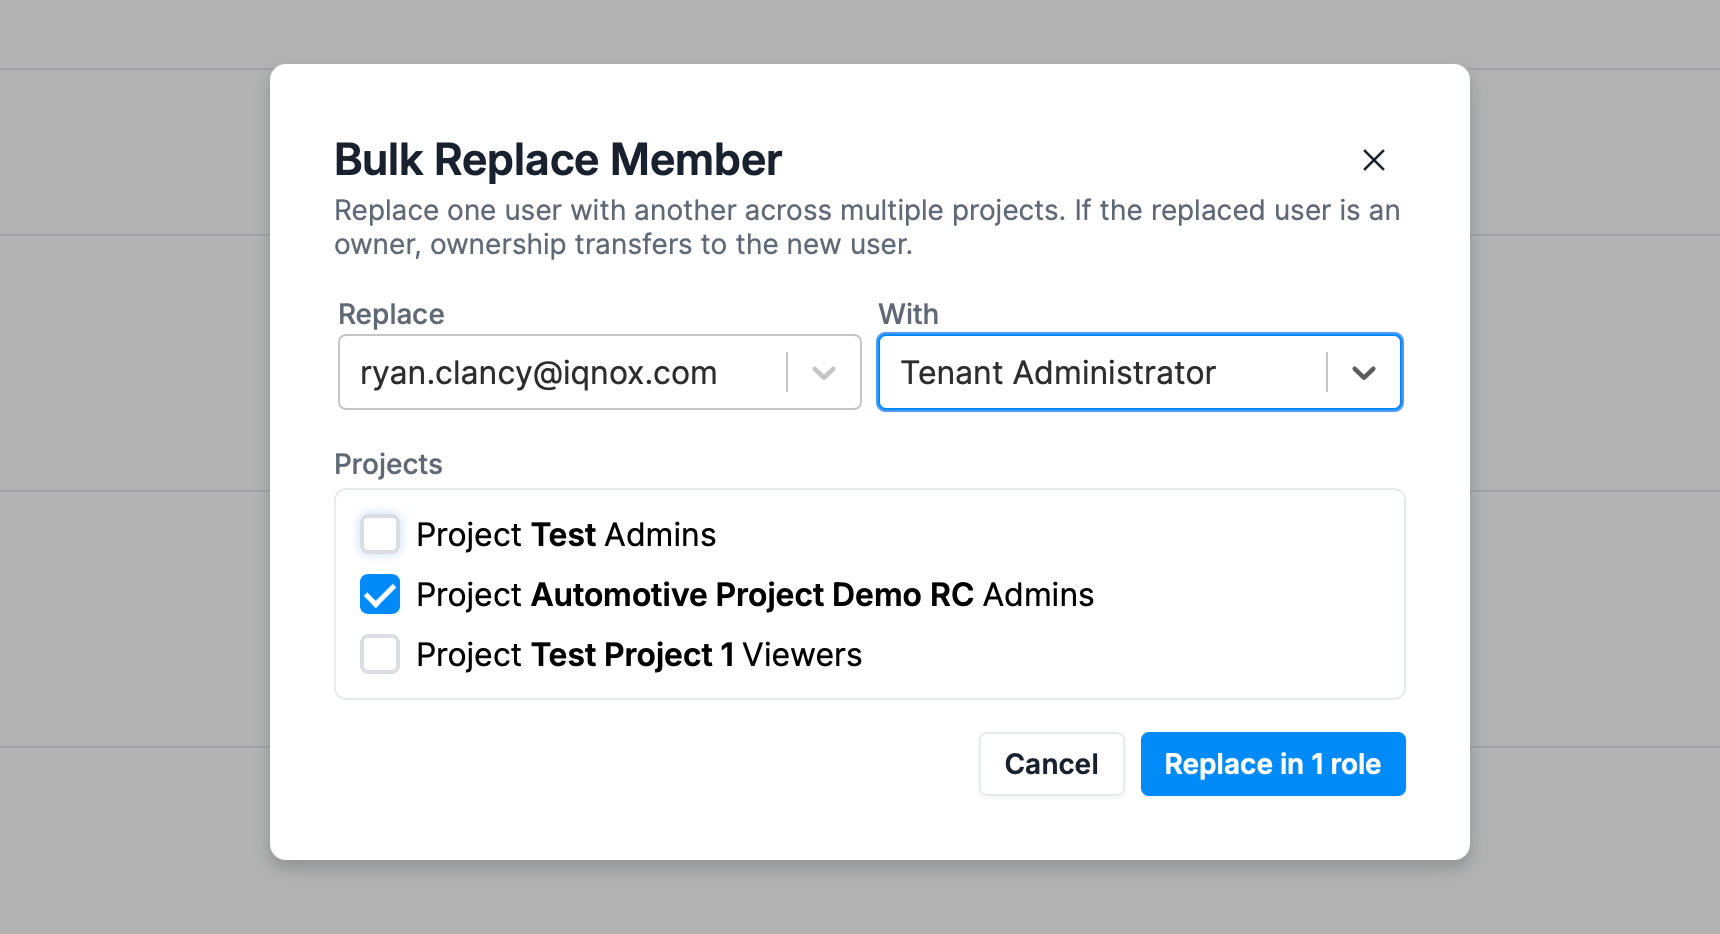The image size is (1720, 934).
Task: Check the Project Test Admins checkbox
Action: point(380,534)
